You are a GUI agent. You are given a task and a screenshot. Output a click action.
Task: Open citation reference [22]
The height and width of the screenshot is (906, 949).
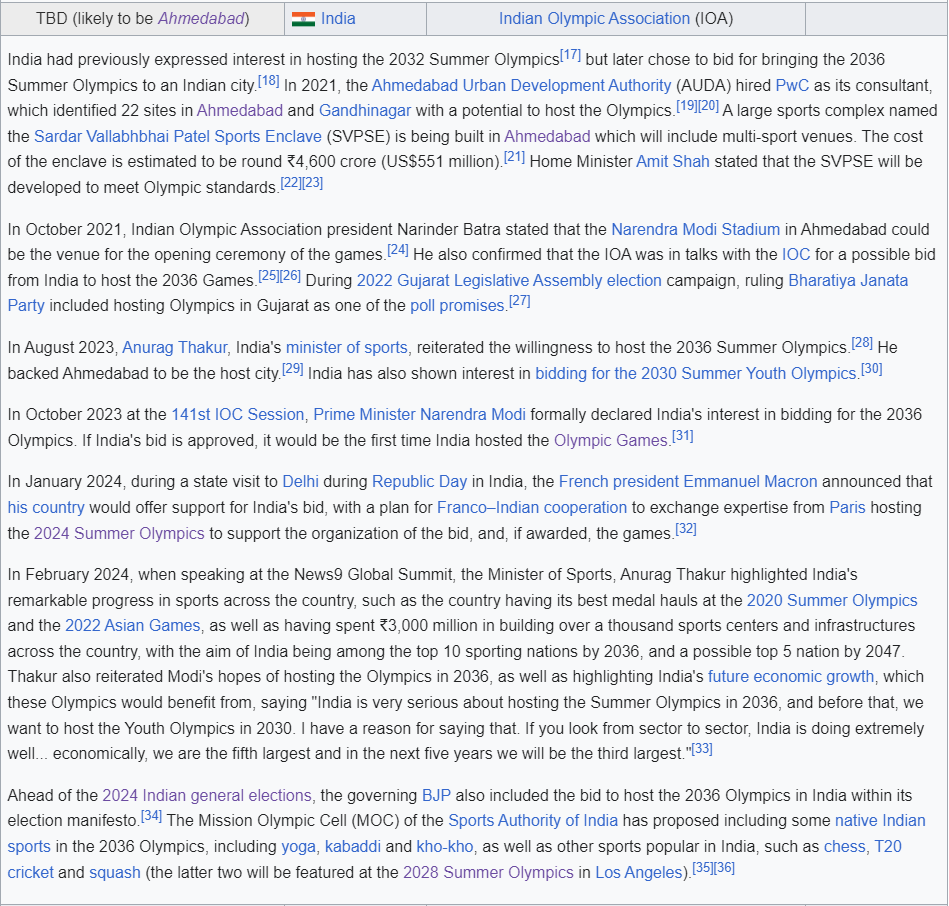[291, 183]
